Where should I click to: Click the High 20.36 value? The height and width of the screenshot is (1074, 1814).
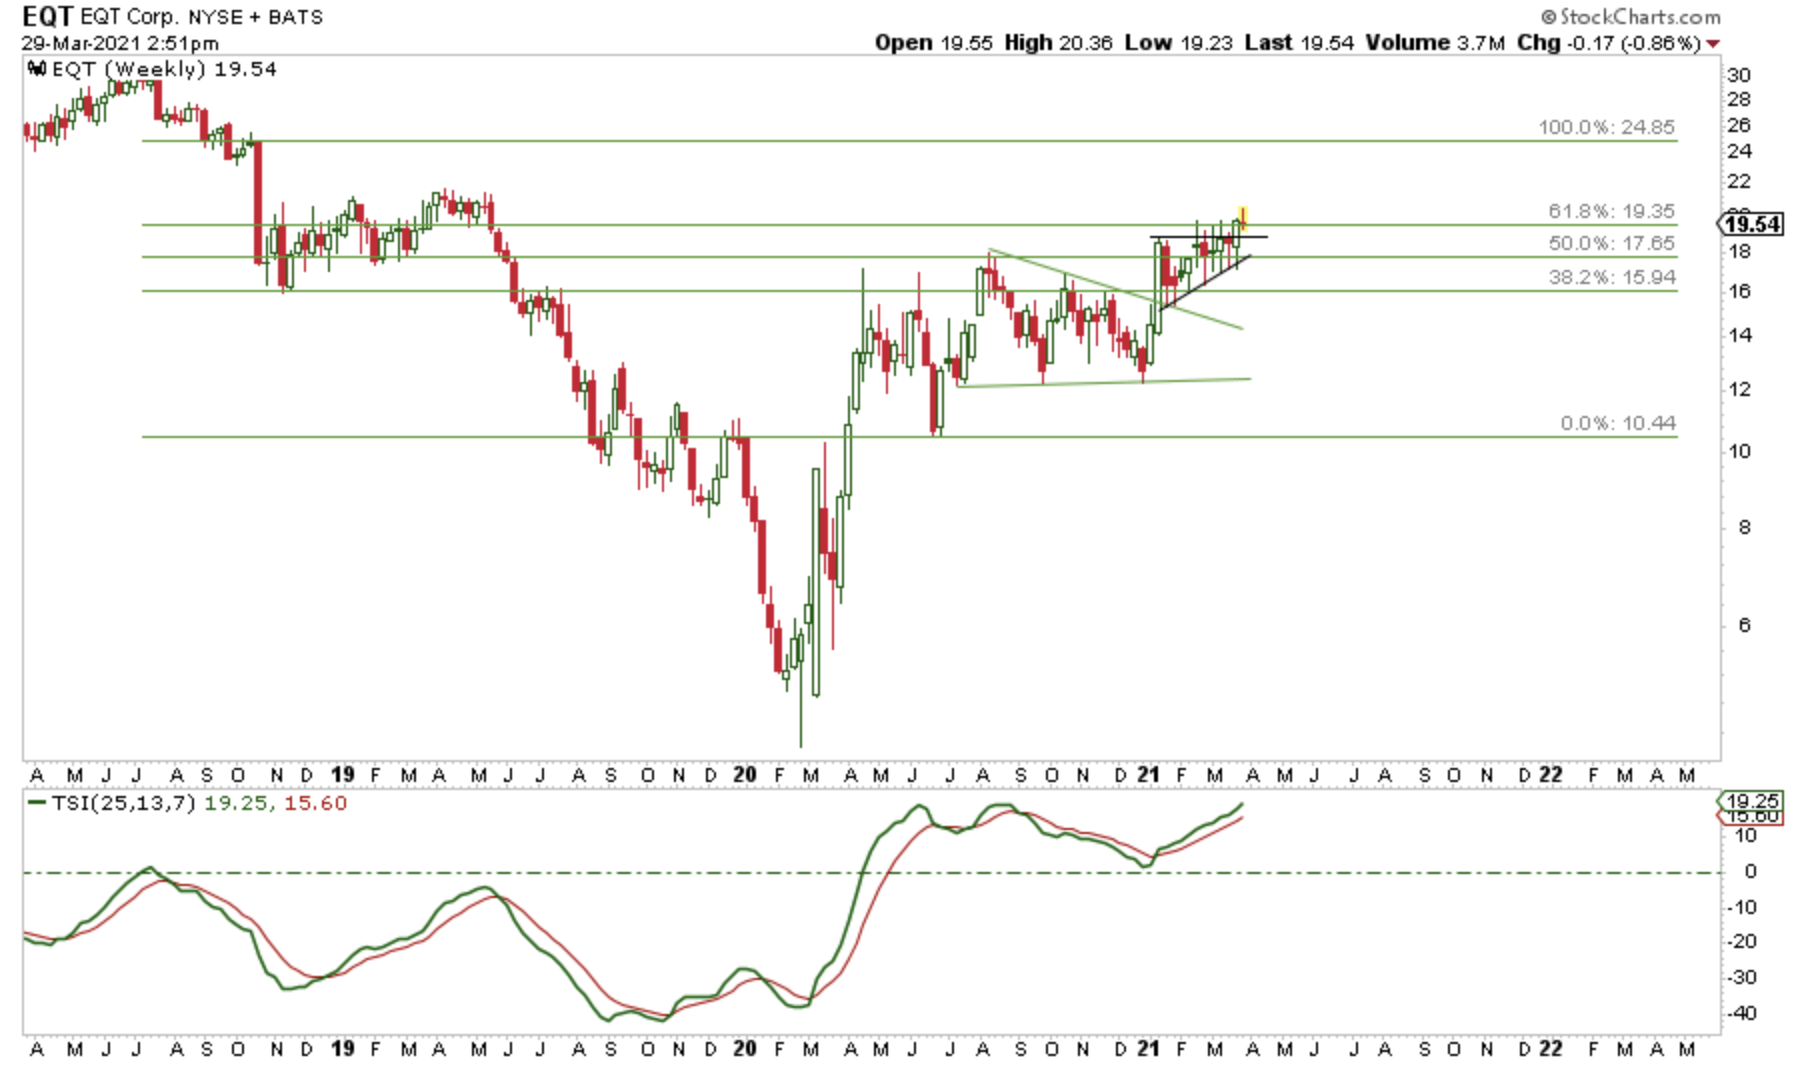(x=1058, y=43)
